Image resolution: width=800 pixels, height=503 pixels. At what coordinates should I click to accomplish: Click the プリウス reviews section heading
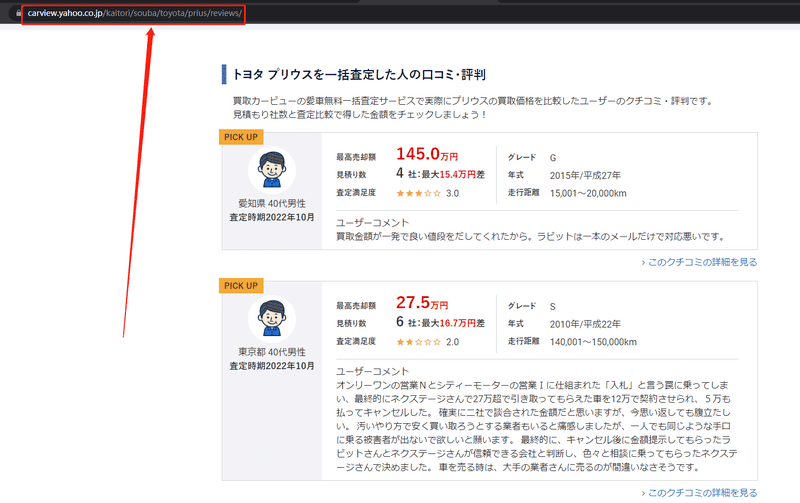359,74
